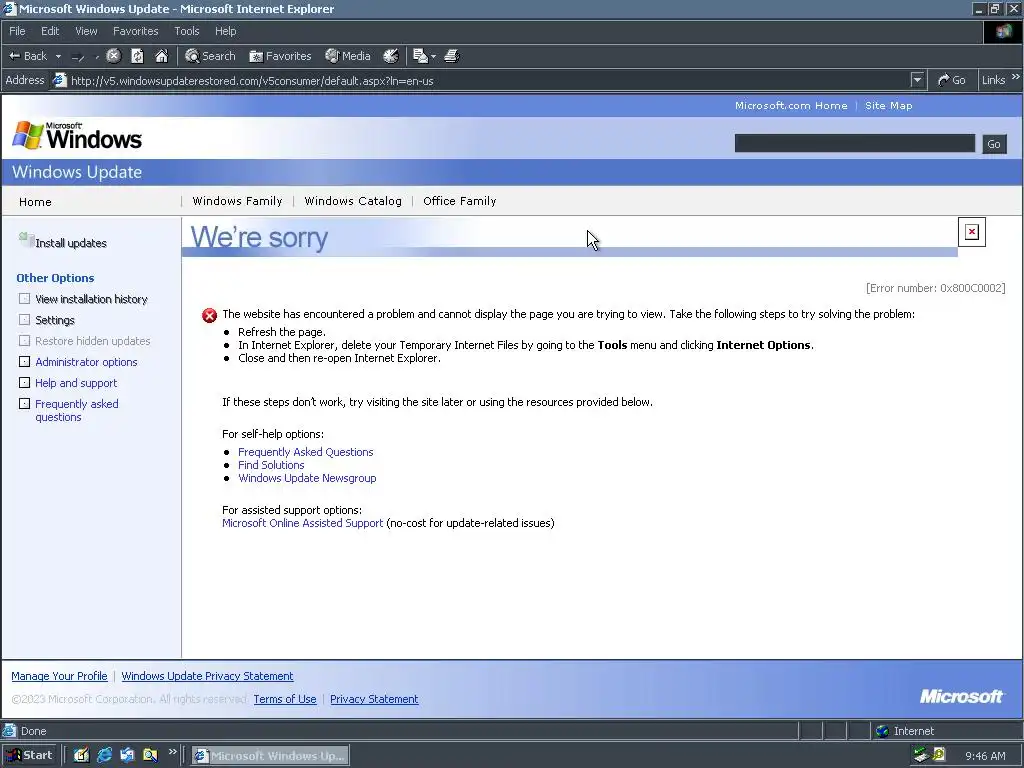This screenshot has height=768, width=1024.
Task: Select the Home navigation item
Action: pyautogui.click(x=35, y=202)
